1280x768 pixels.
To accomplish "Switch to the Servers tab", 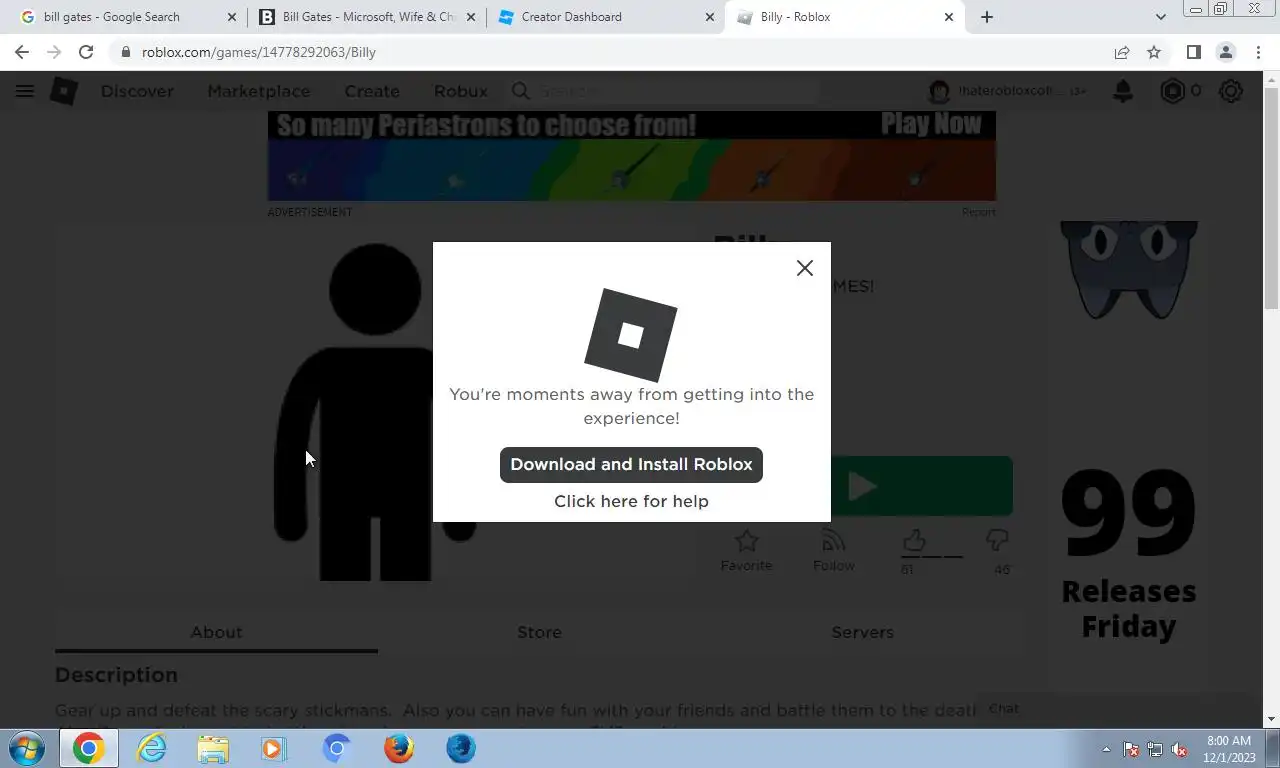I will tap(862, 632).
